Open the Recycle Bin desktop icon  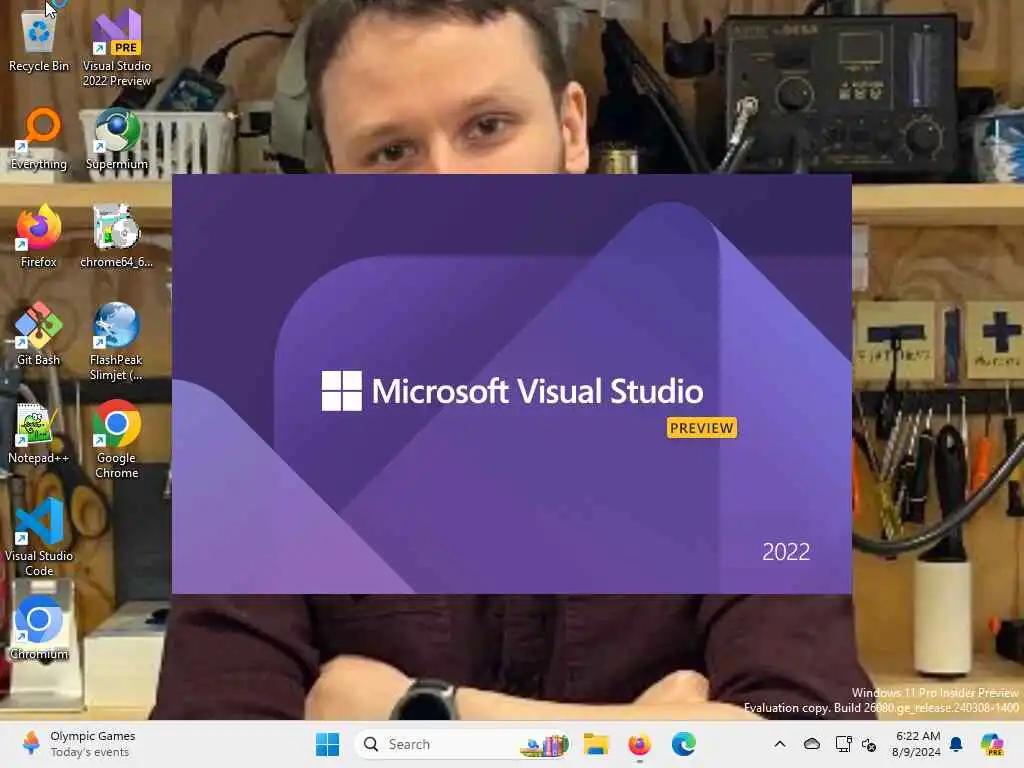[39, 39]
